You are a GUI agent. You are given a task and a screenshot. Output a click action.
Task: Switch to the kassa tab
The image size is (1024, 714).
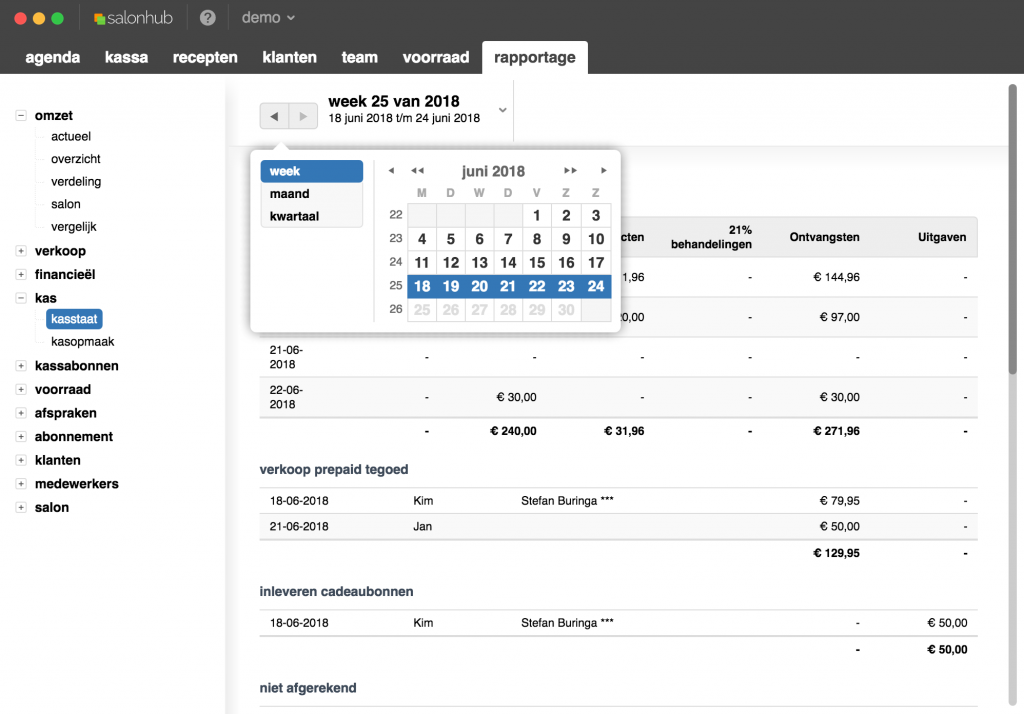126,57
